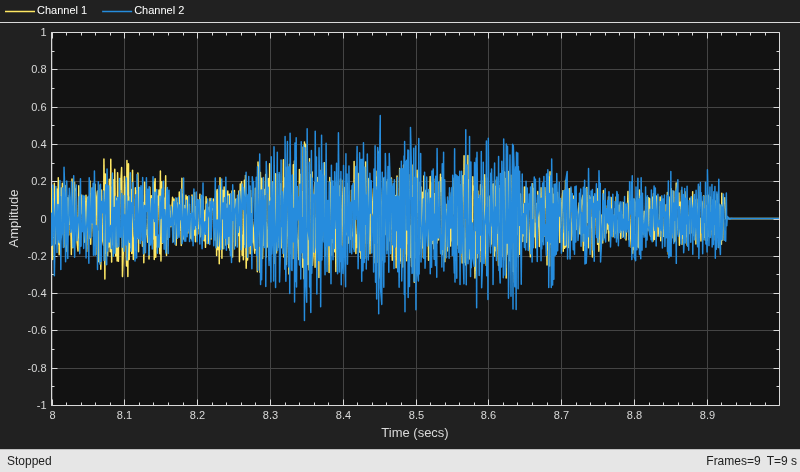Click the -1 amplitude tick at bottom
This screenshot has width=800, height=472.
[40, 405]
